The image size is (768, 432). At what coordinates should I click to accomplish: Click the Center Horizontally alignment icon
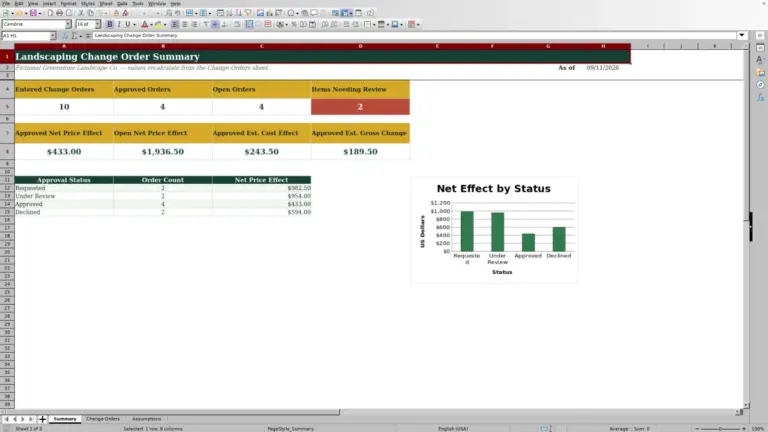pos(185,24)
